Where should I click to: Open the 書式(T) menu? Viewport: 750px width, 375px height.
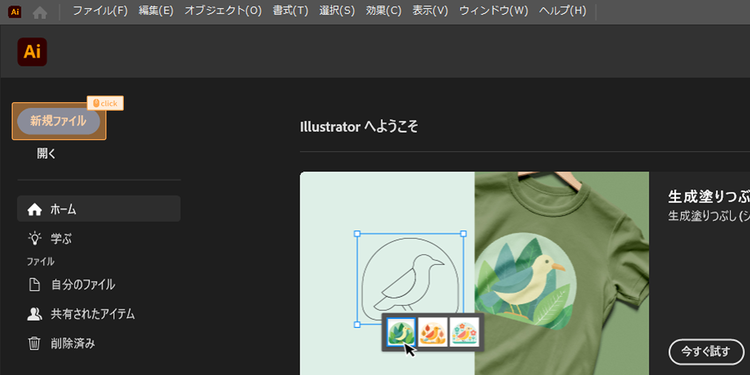290,11
